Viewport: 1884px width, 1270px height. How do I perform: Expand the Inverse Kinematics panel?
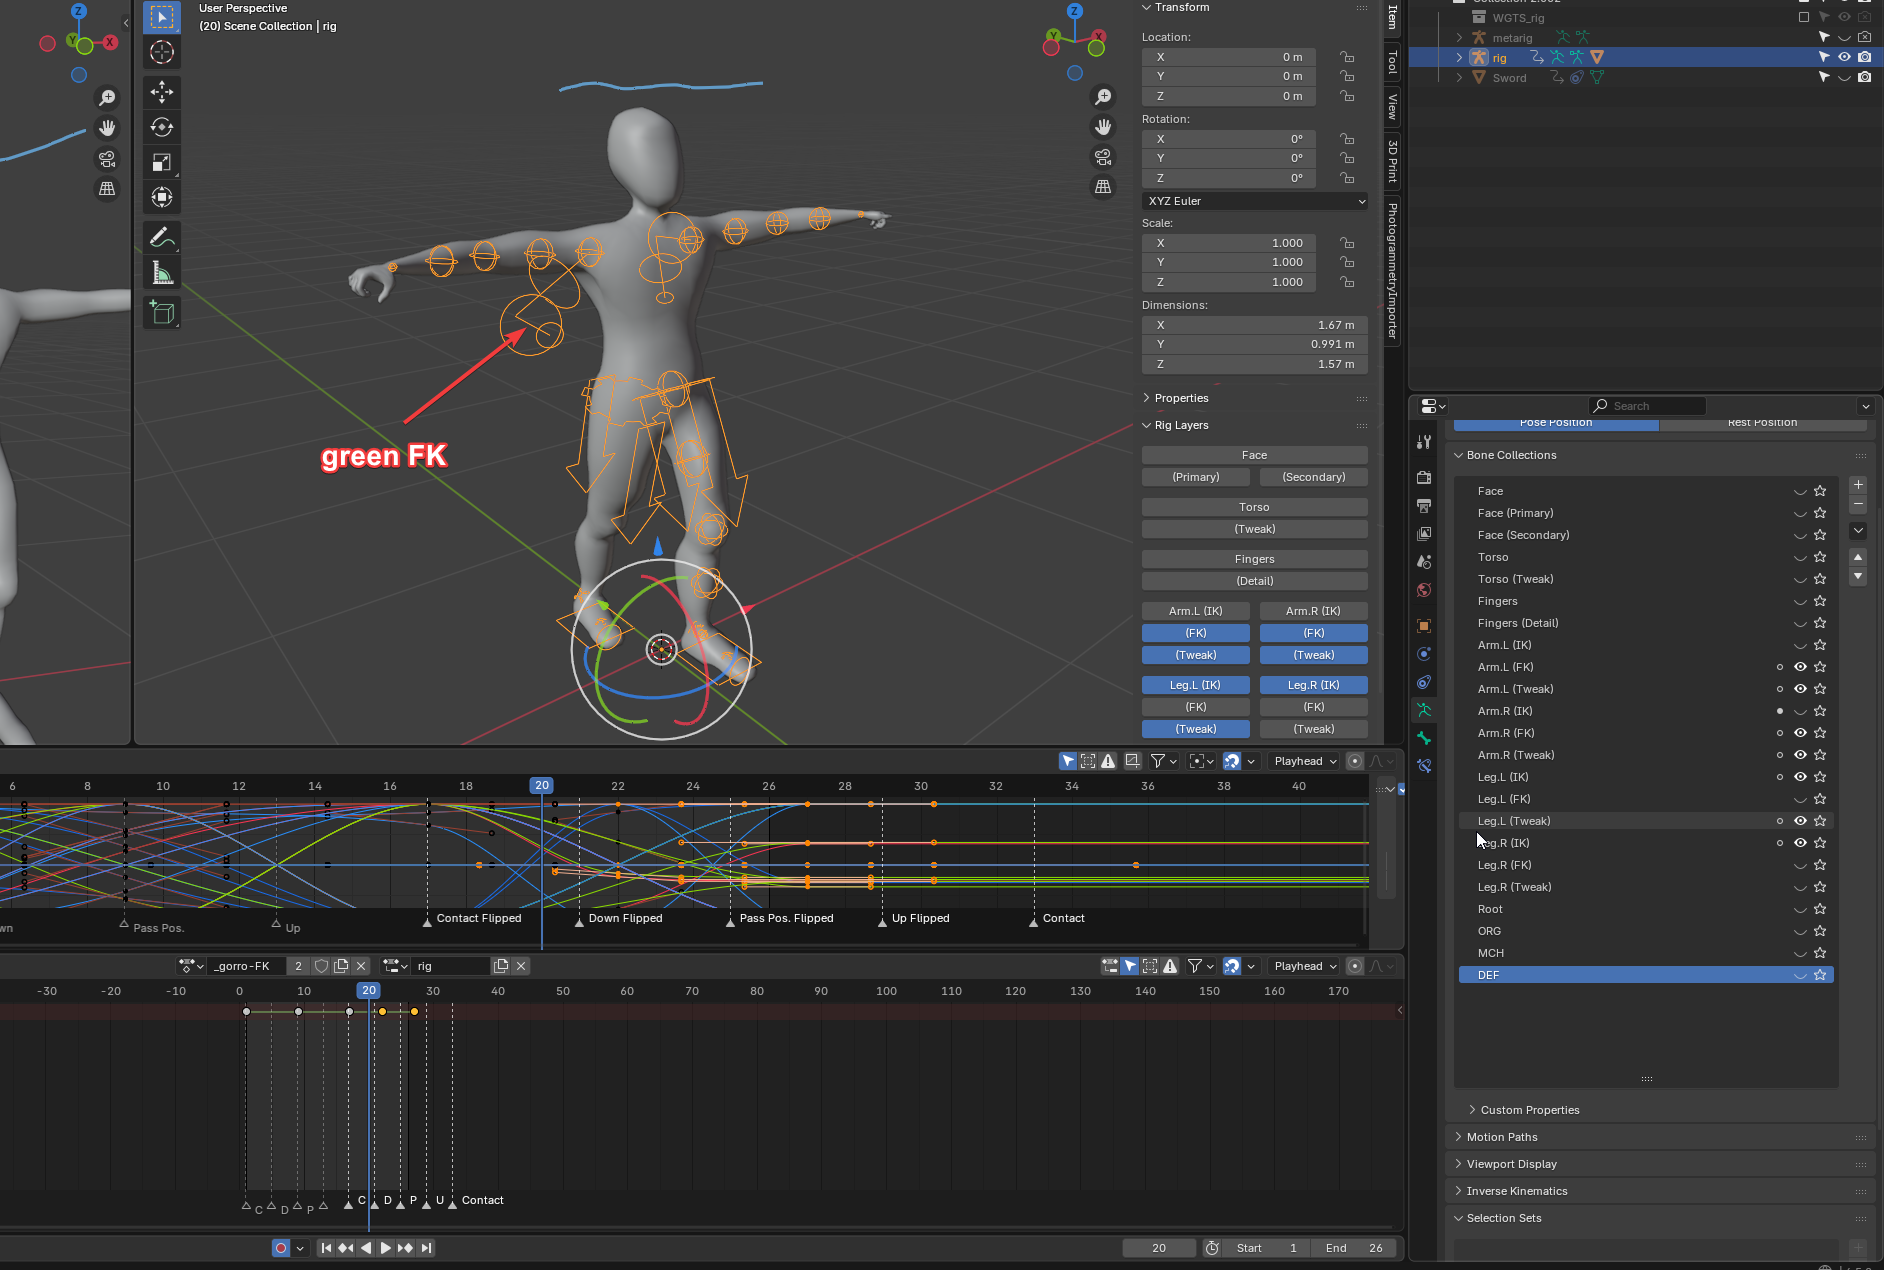coord(1516,1191)
